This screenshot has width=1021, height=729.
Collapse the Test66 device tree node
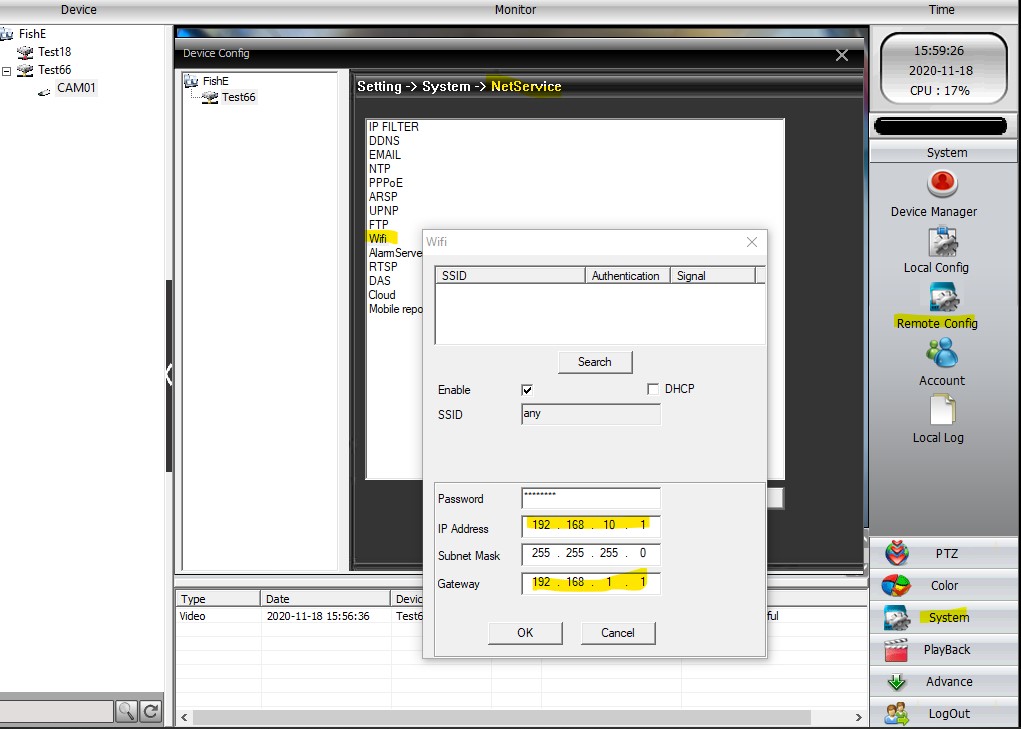tap(7, 71)
